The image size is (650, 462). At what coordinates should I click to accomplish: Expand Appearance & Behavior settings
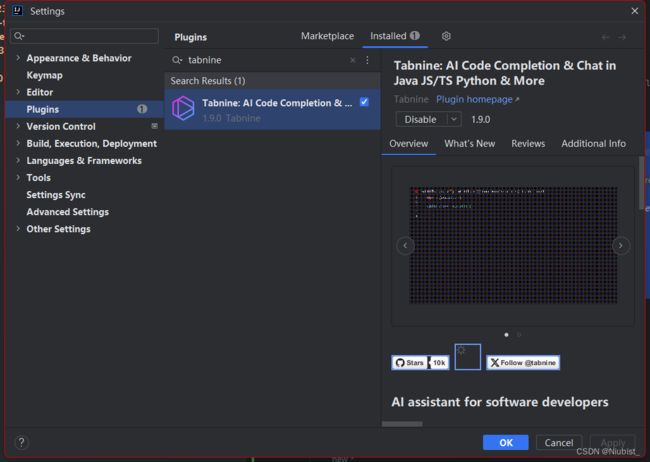18,58
